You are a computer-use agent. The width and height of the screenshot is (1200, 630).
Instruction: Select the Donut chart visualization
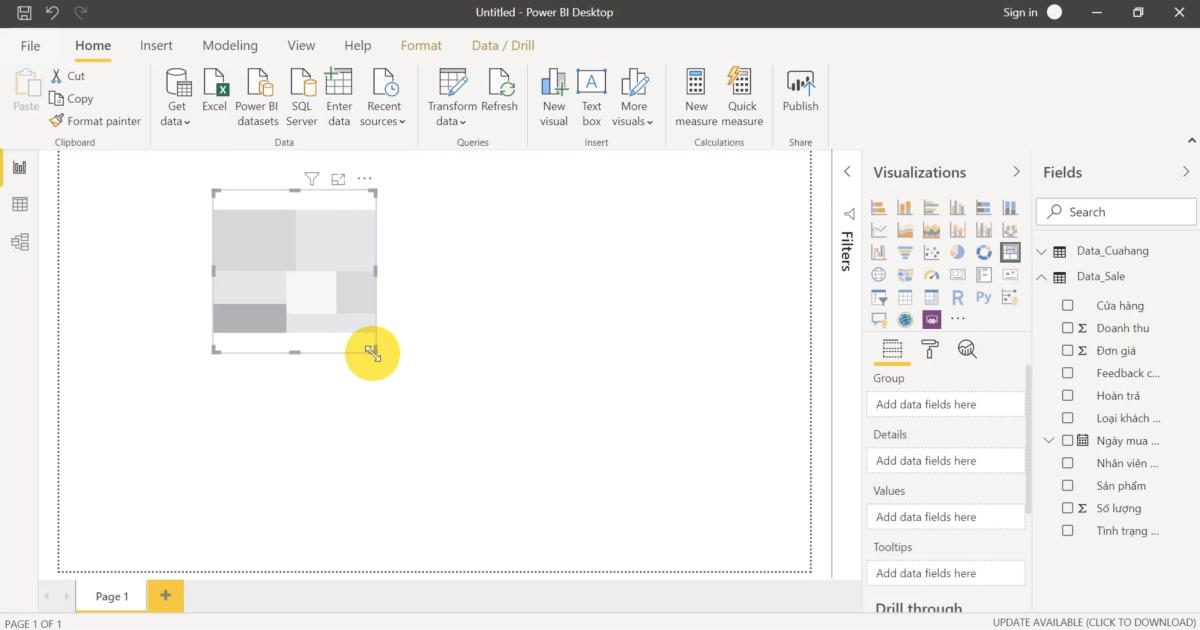(983, 252)
